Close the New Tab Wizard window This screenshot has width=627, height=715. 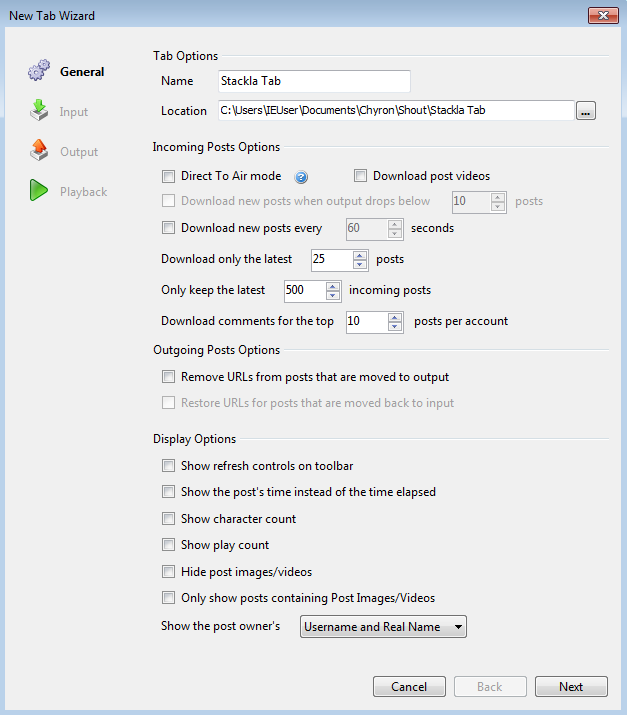coord(602,15)
